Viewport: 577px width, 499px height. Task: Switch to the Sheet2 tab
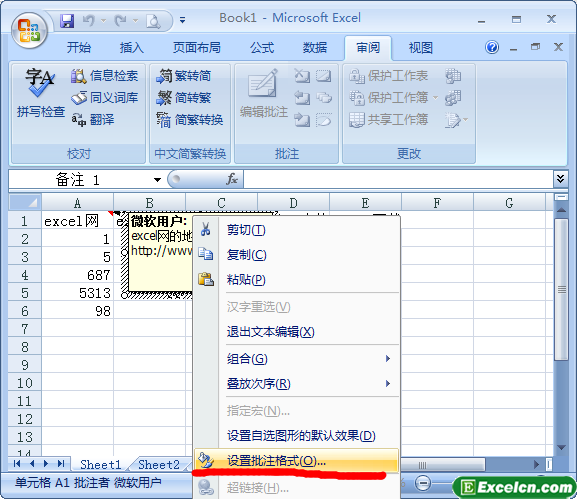click(x=159, y=464)
